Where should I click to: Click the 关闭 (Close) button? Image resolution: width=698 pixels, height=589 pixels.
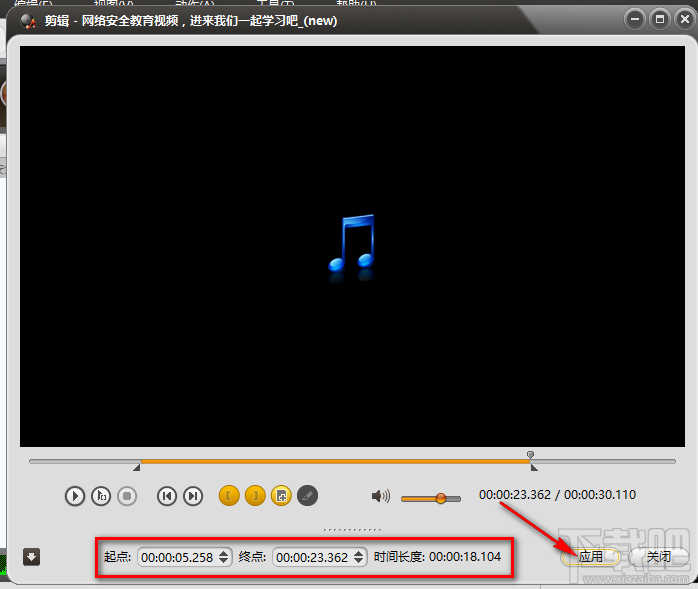click(658, 557)
